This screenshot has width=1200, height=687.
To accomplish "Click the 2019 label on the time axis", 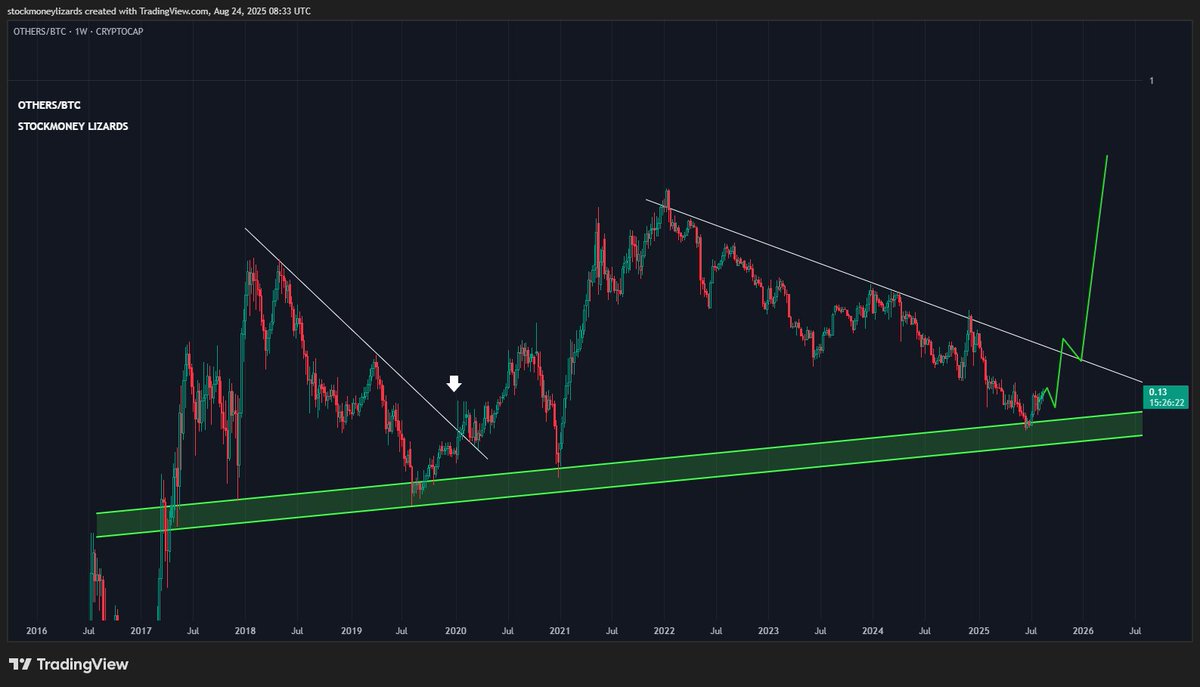I will click(351, 631).
